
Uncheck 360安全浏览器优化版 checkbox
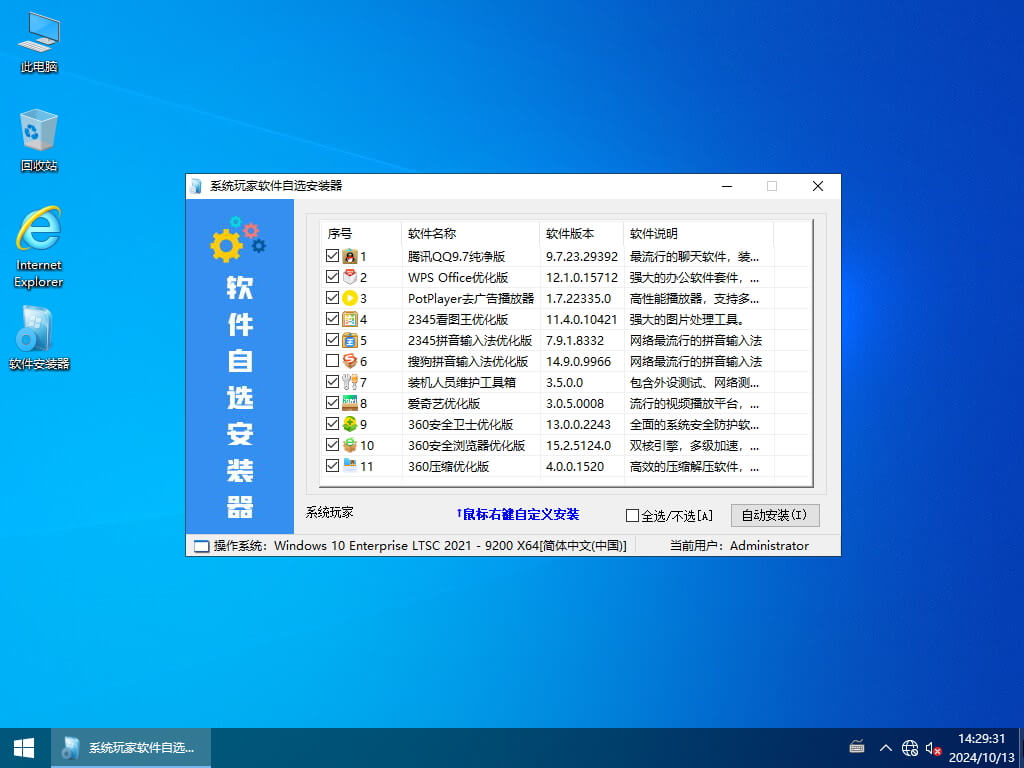[x=332, y=445]
